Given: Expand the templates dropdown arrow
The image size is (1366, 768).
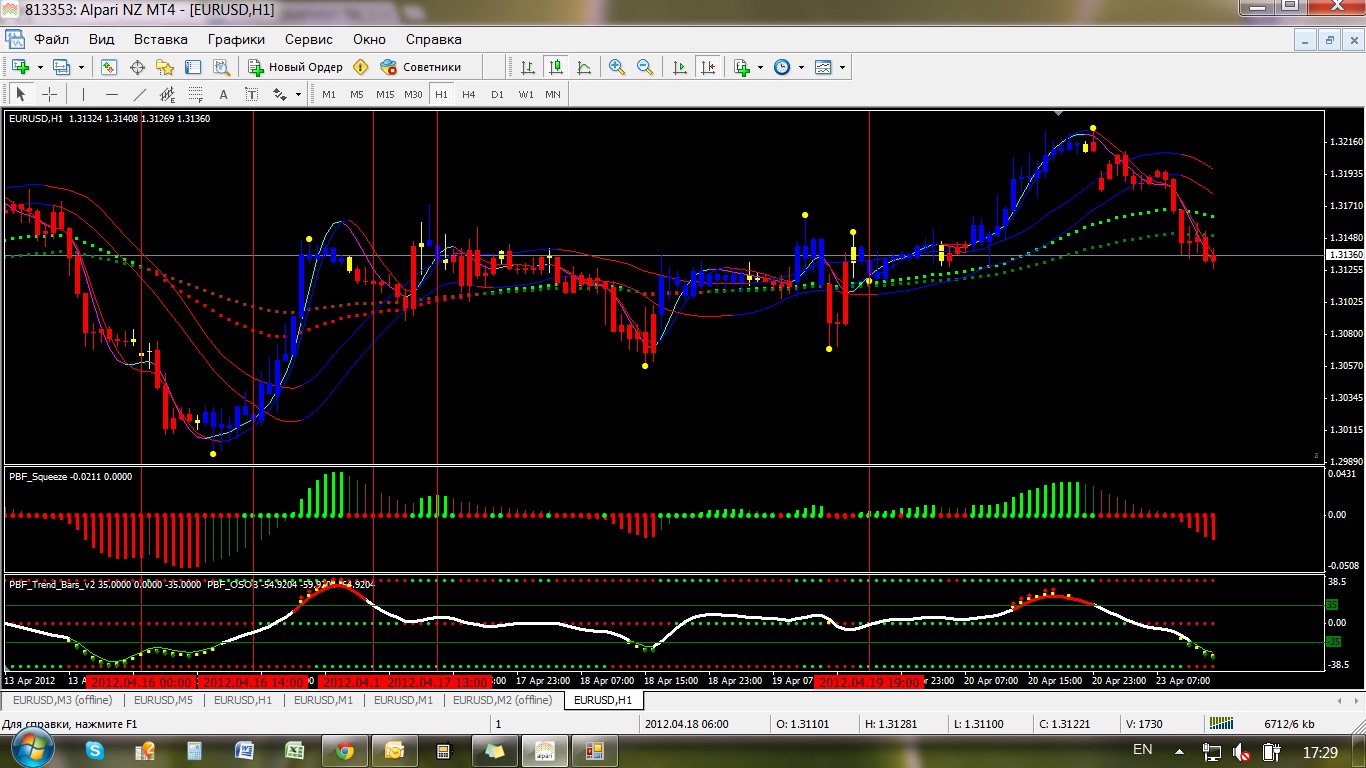Looking at the screenshot, I should point(842,67).
